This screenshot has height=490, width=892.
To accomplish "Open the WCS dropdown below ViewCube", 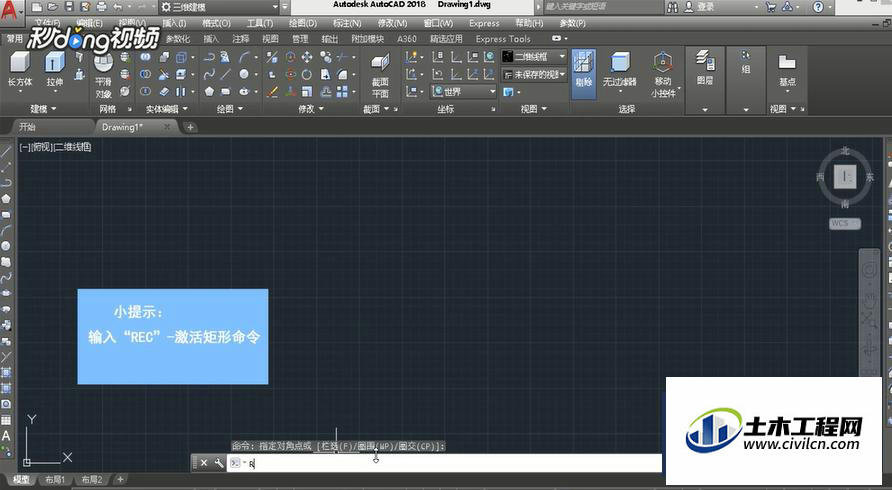I will pyautogui.click(x=845, y=224).
